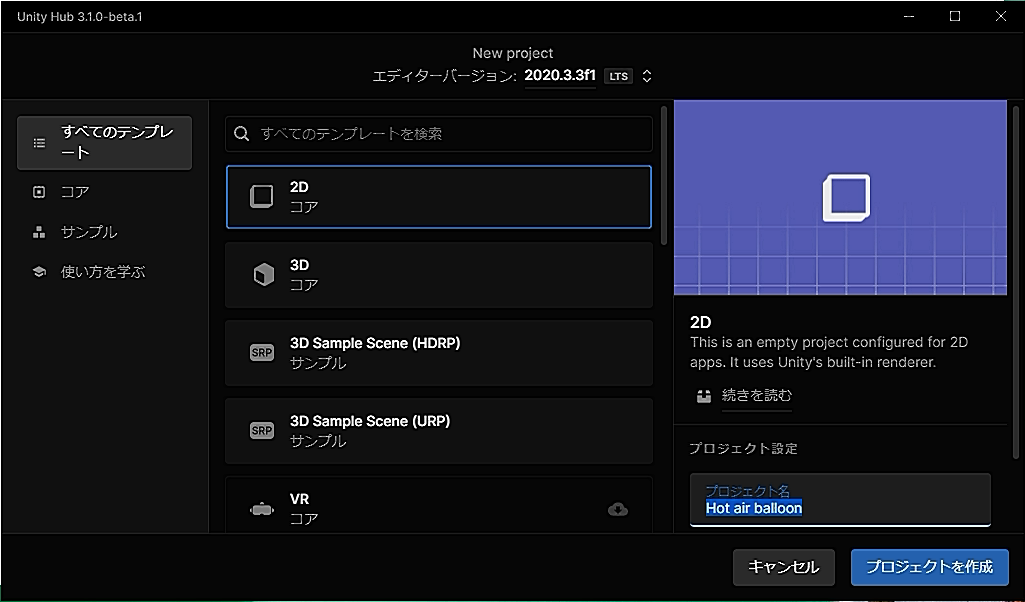The image size is (1025, 602).
Task: Select the 2D template list entry
Action: 438,194
